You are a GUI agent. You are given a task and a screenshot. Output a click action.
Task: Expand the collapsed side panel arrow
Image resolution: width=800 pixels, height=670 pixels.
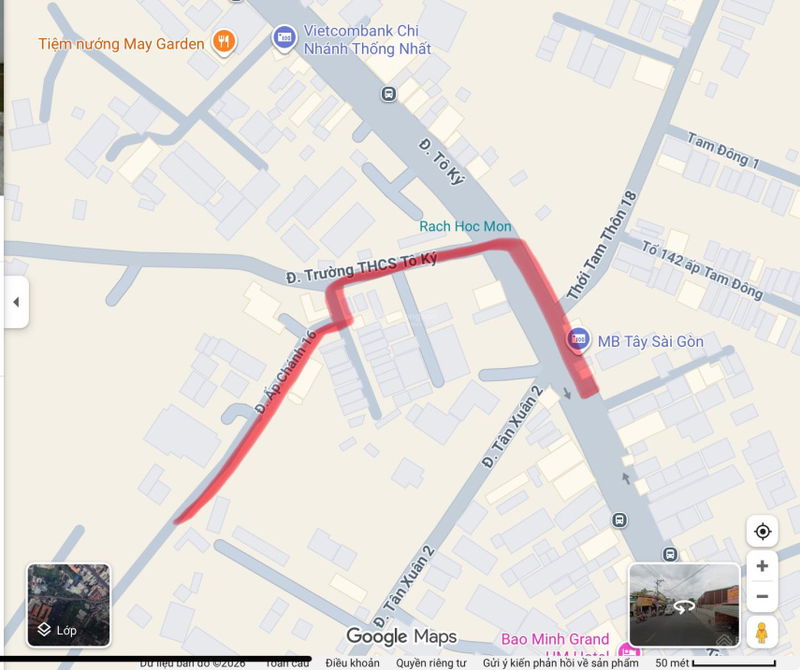point(16,302)
